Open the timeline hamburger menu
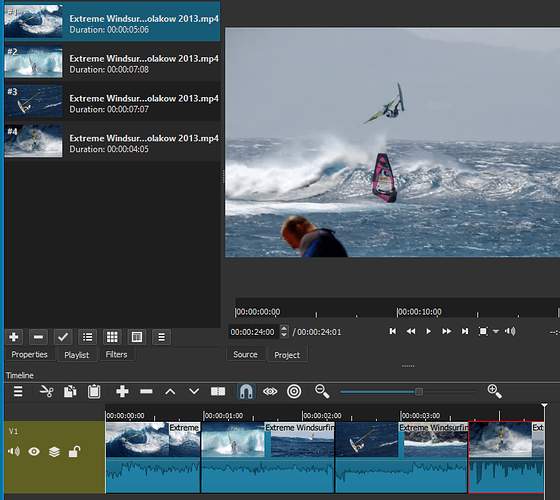 pos(18,391)
